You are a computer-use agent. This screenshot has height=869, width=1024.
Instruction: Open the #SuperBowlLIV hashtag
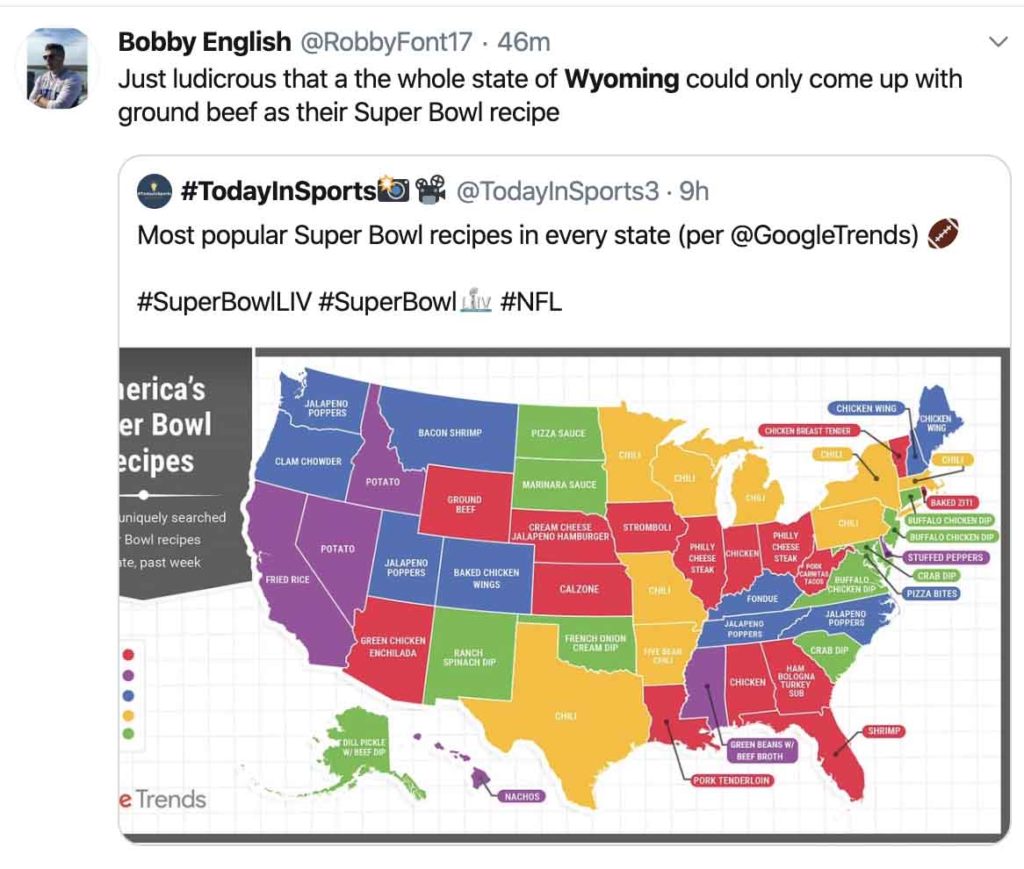click(x=224, y=302)
